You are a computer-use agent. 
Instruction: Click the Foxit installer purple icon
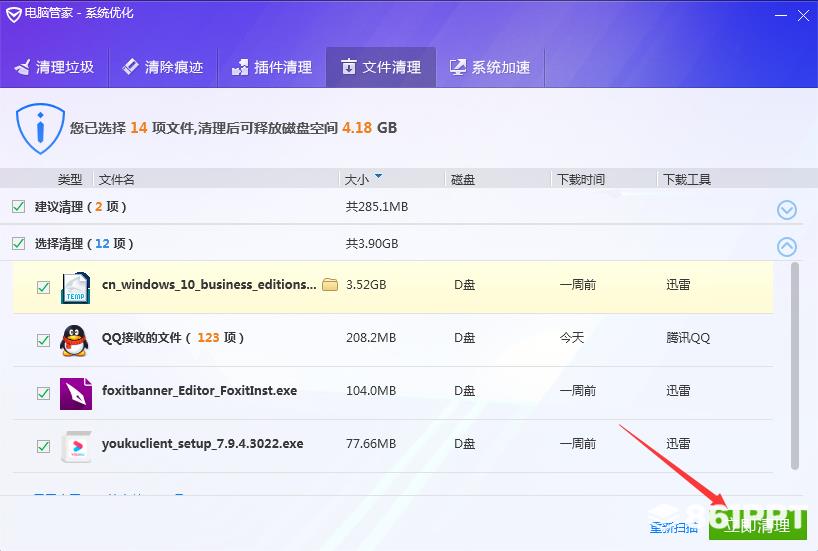[76, 393]
